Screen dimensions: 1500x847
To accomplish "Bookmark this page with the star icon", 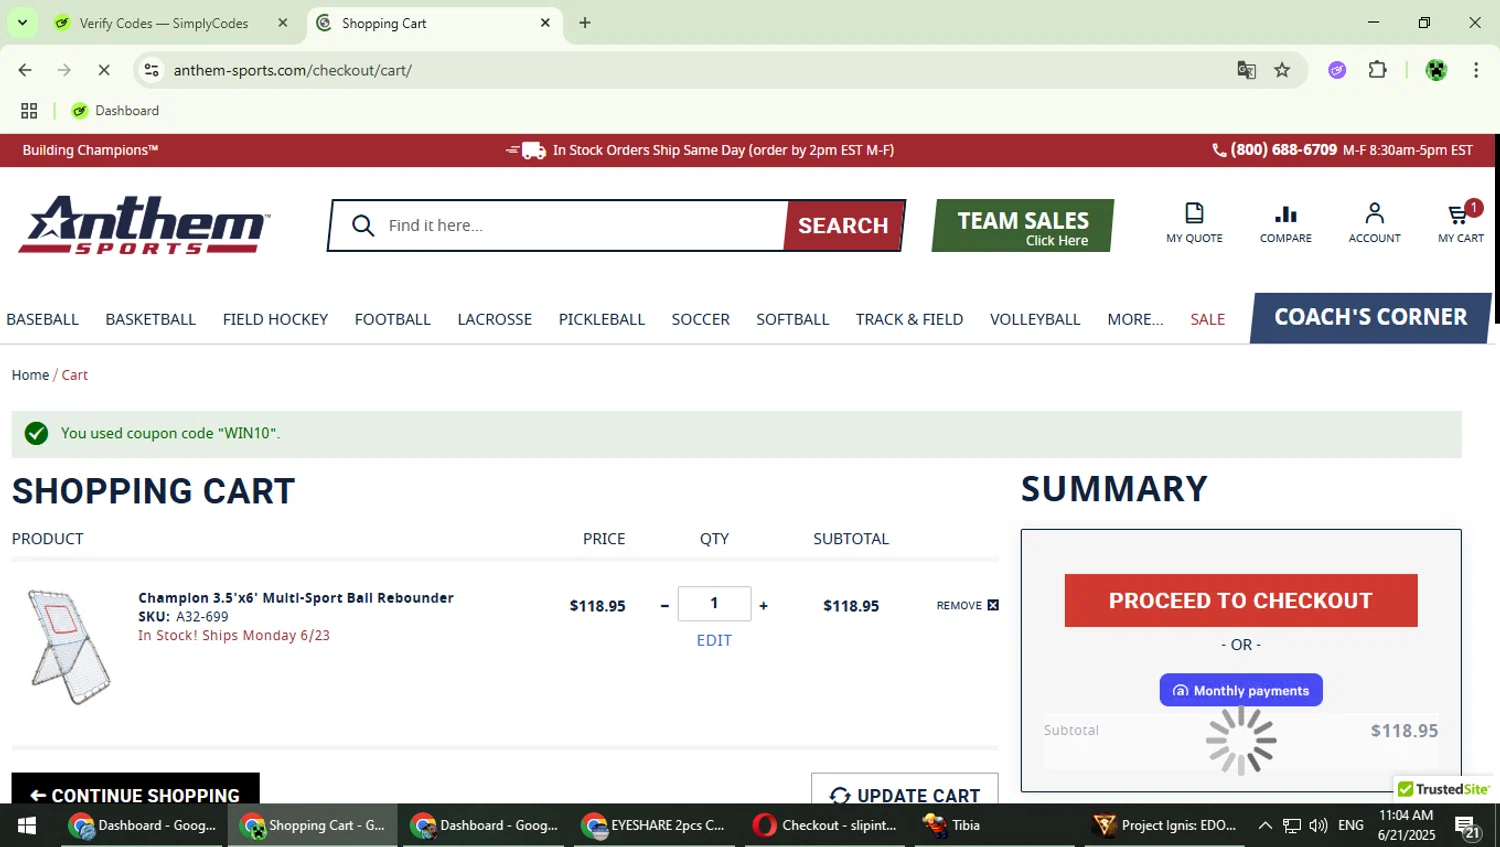I will click(x=1282, y=70).
